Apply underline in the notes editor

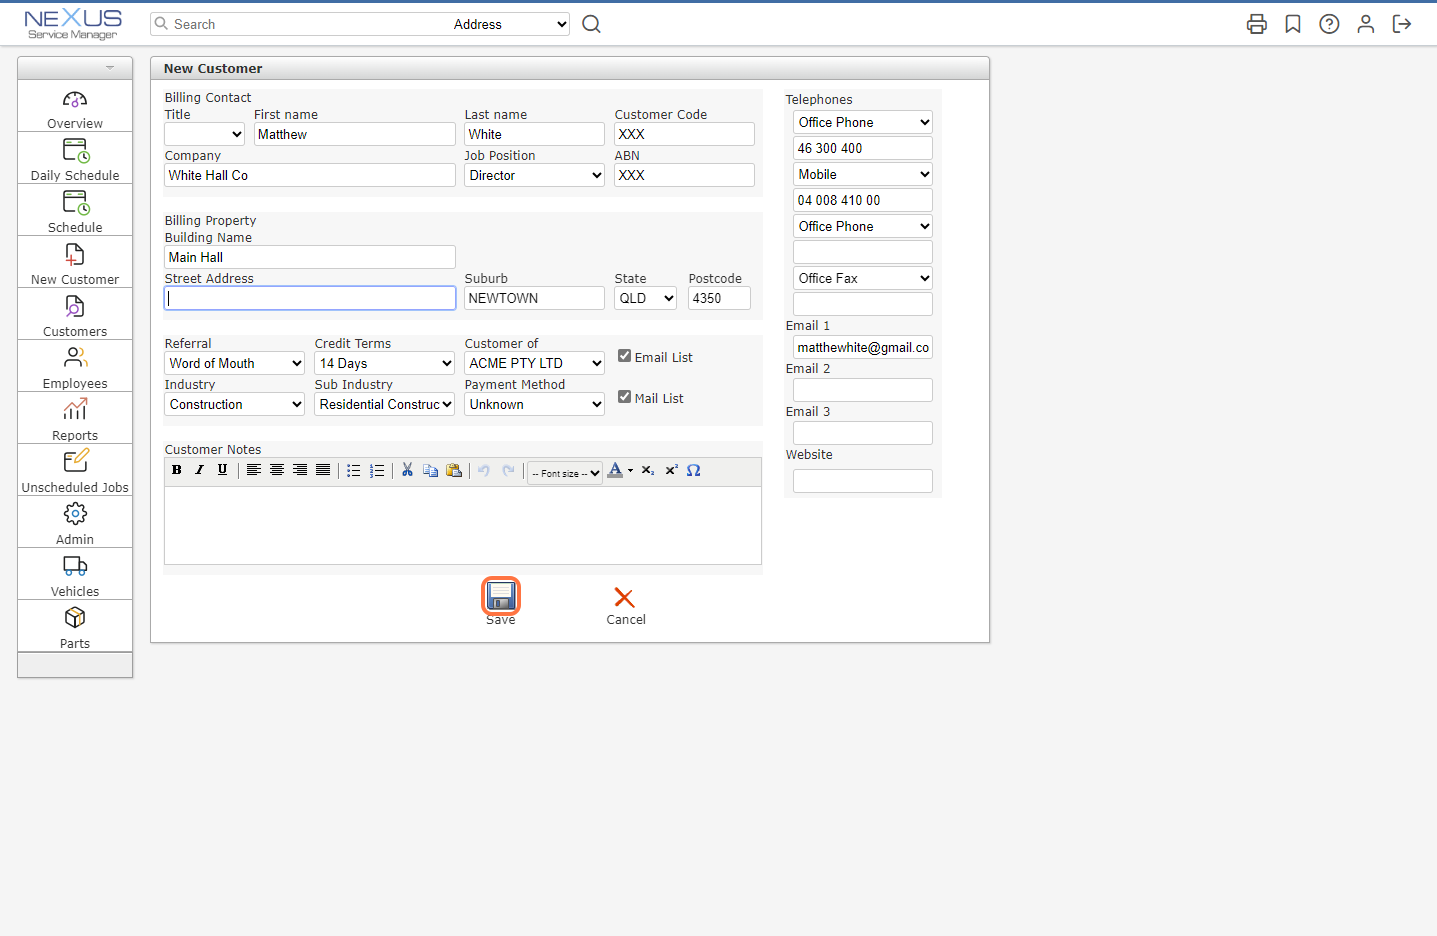(x=222, y=470)
